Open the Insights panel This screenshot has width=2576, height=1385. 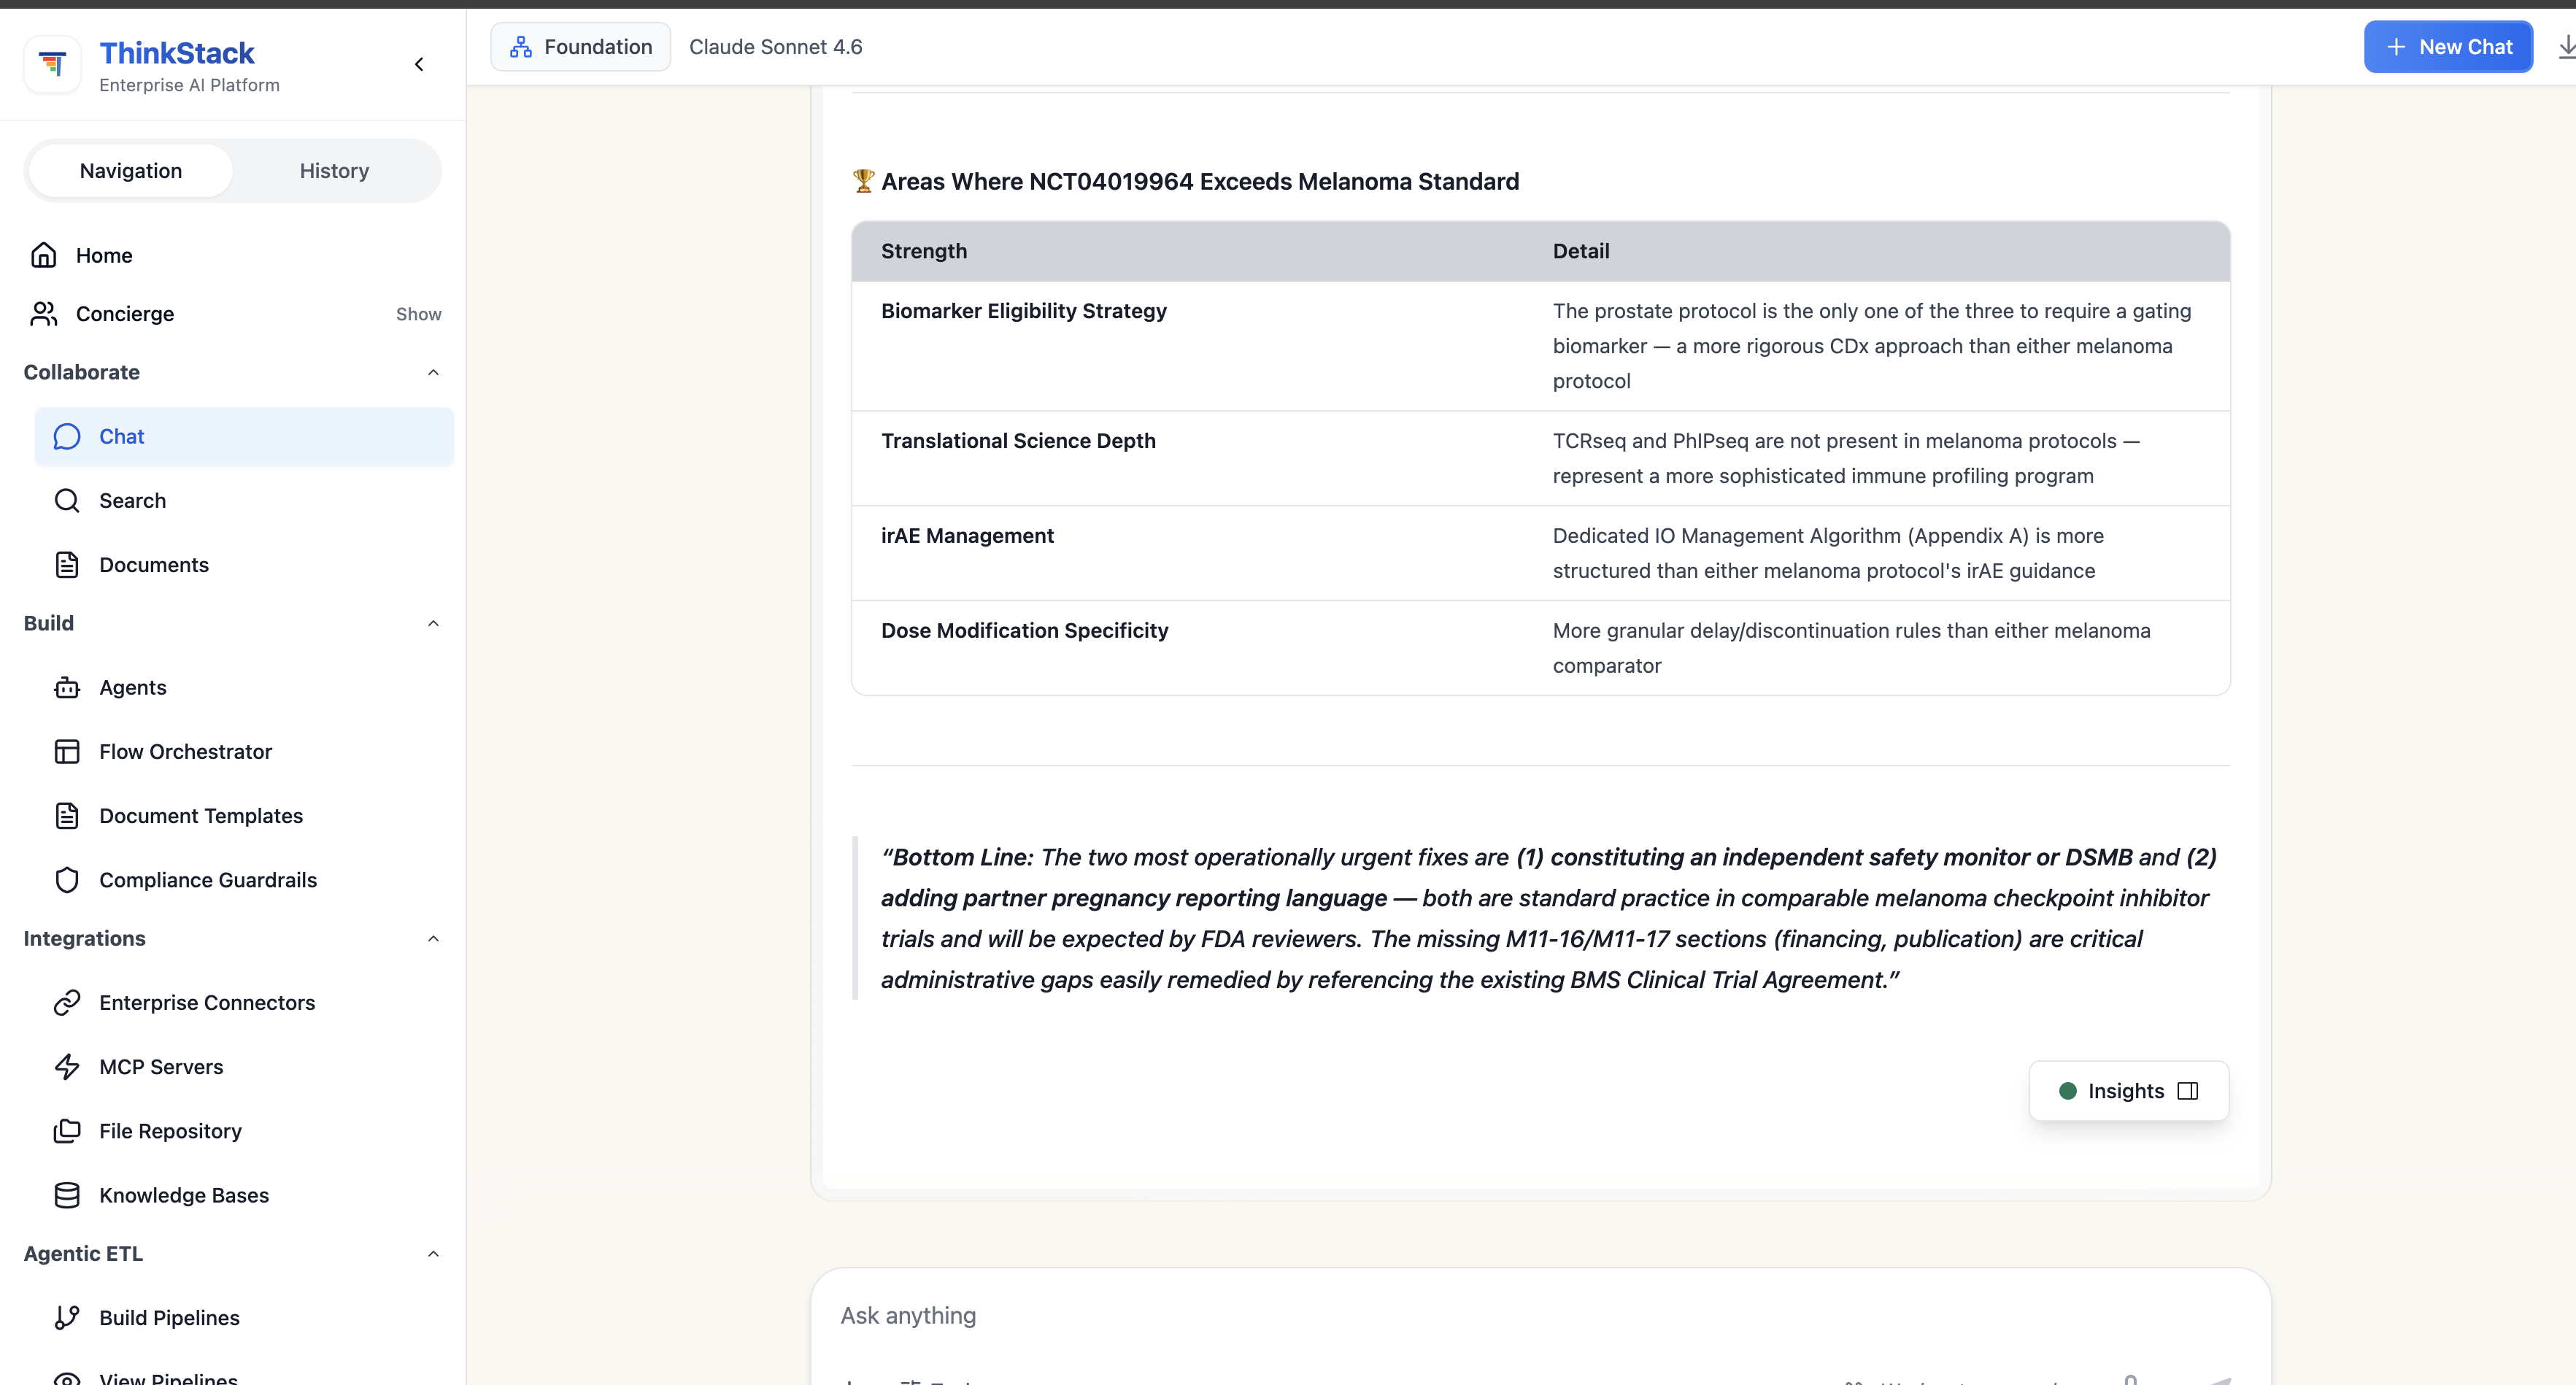[2128, 1091]
